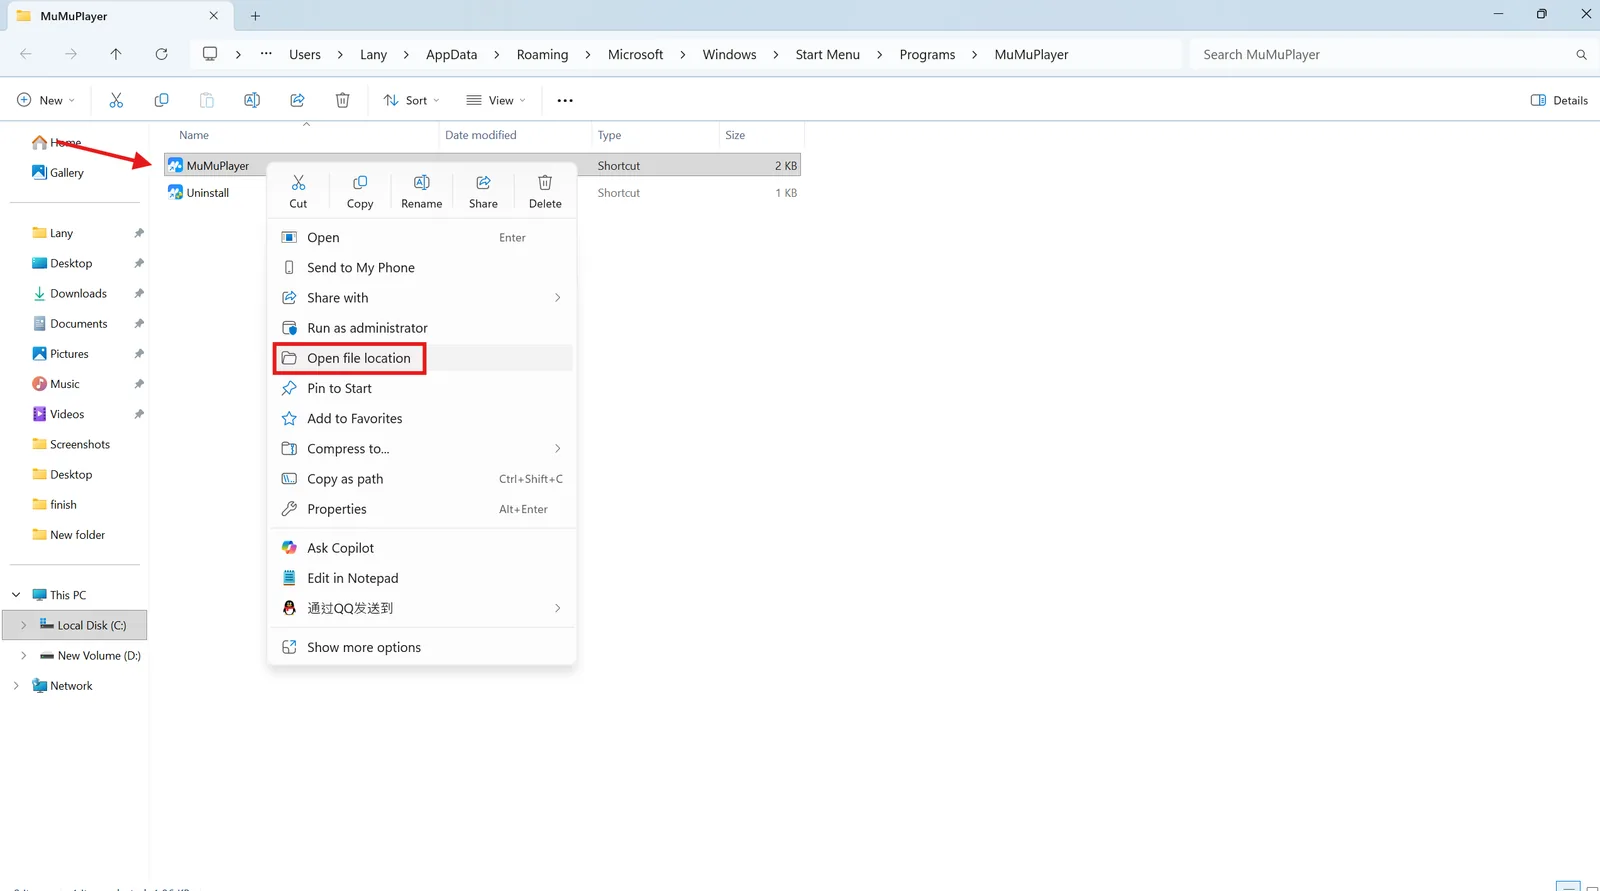Screen dimensions: 1600x891
Task: Navigate to Users breadcrumb
Action: (x=305, y=55)
